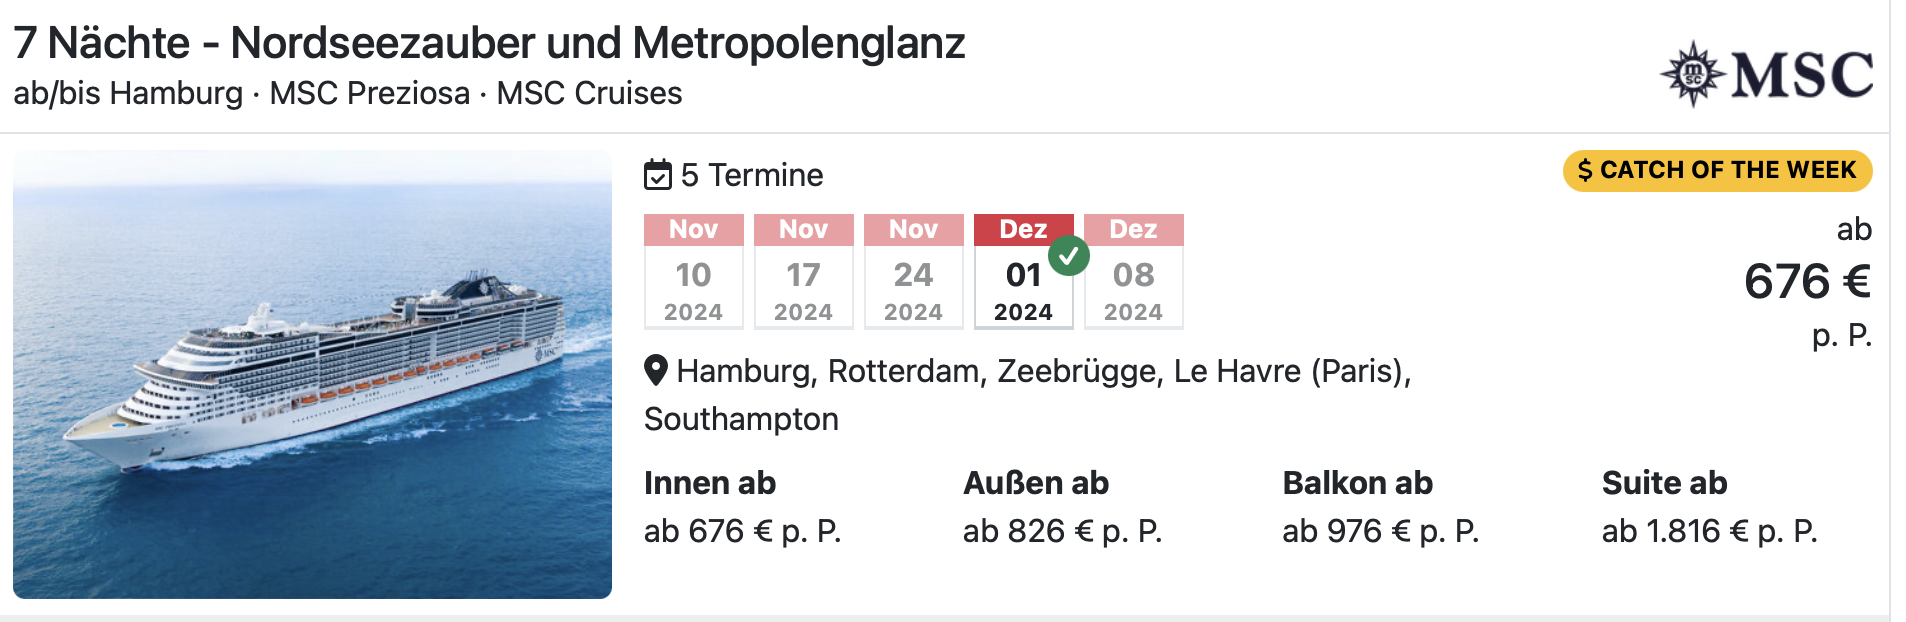Screen dimensions: 1906x622
Task: Click the calendar icon beside 5 Termine
Action: (x=657, y=175)
